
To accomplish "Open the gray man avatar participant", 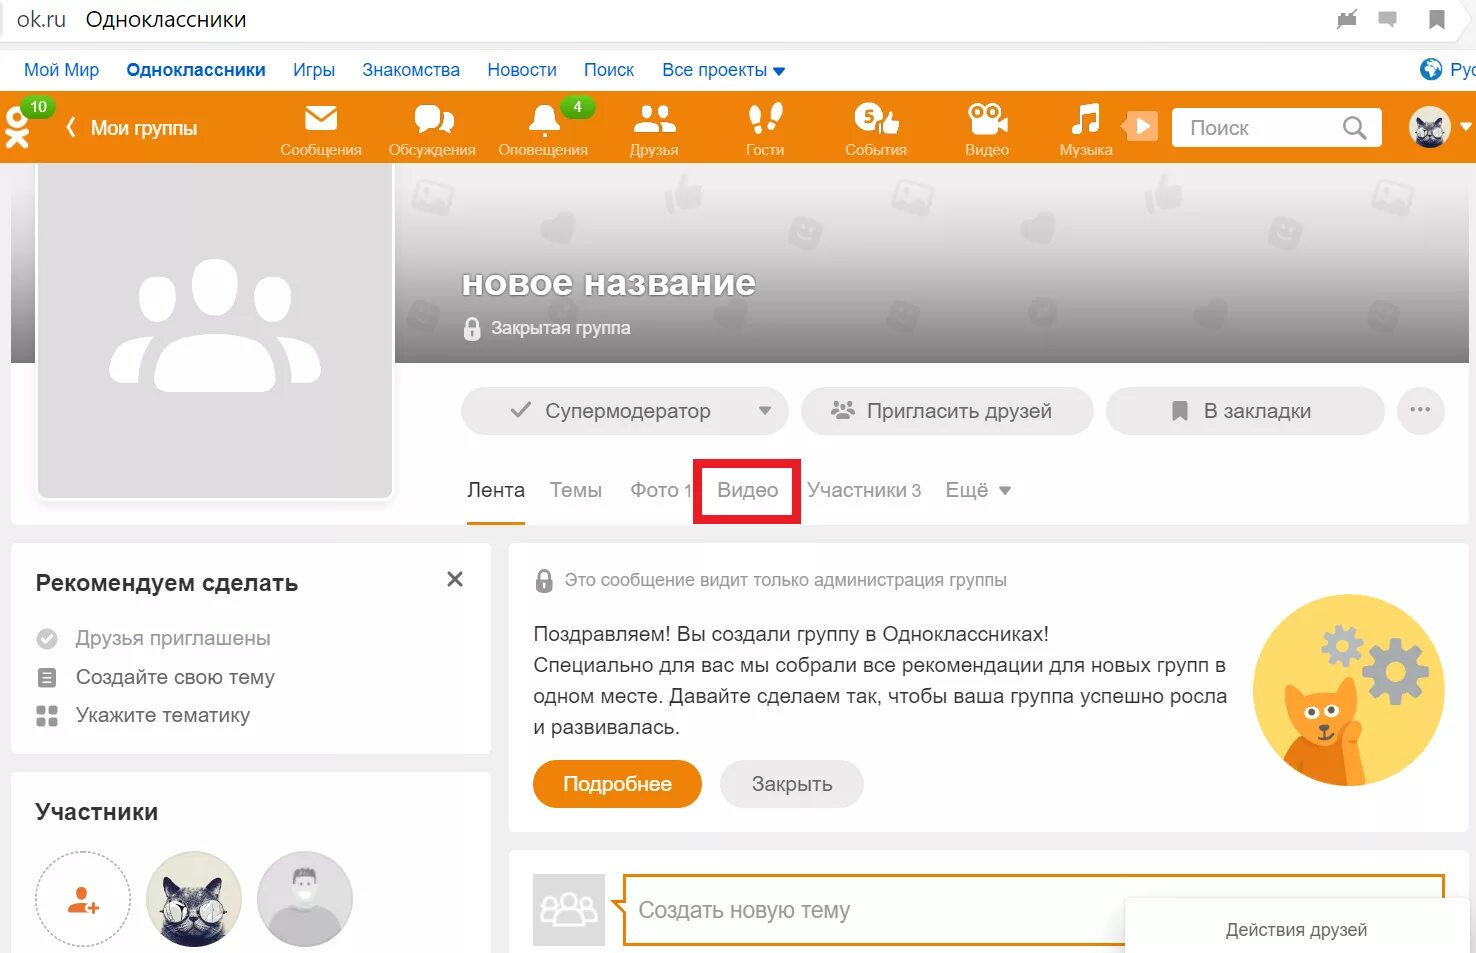I will pos(305,899).
